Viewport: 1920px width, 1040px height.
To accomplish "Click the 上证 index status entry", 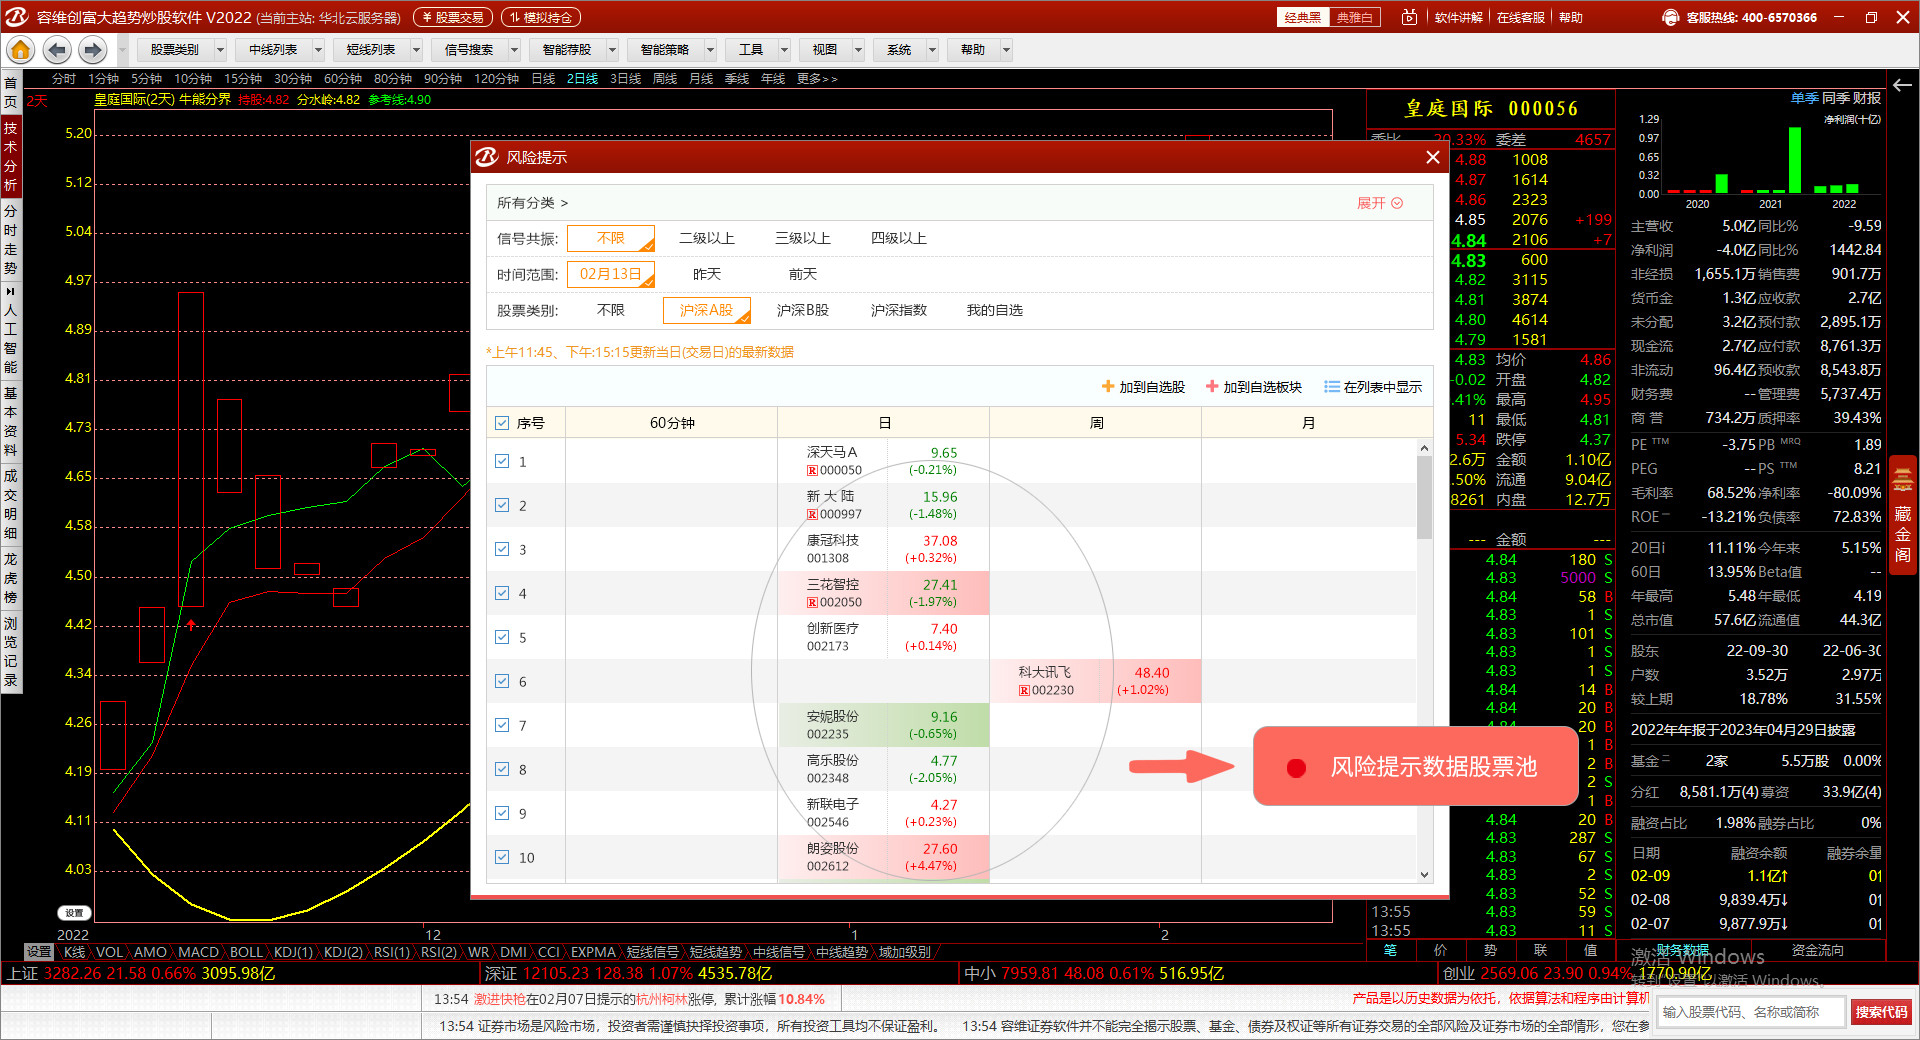I will [140, 973].
